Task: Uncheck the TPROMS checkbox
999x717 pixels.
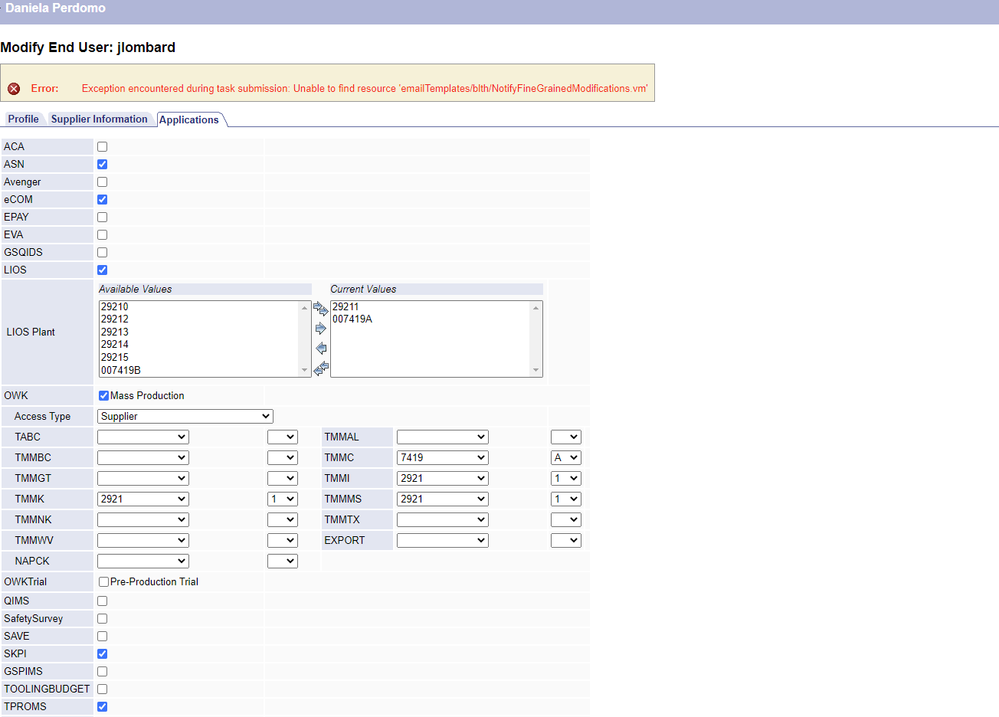Action: [x=102, y=707]
